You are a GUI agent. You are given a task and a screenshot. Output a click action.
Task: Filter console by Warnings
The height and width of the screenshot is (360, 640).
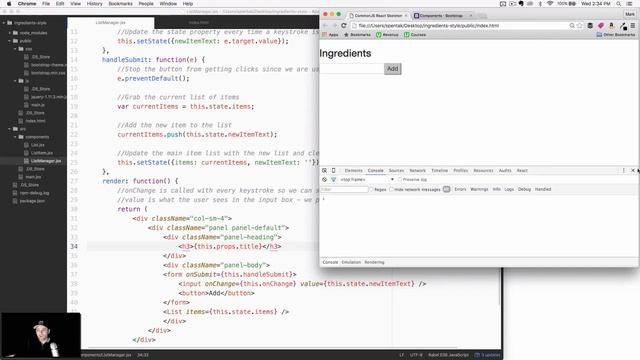click(479, 189)
